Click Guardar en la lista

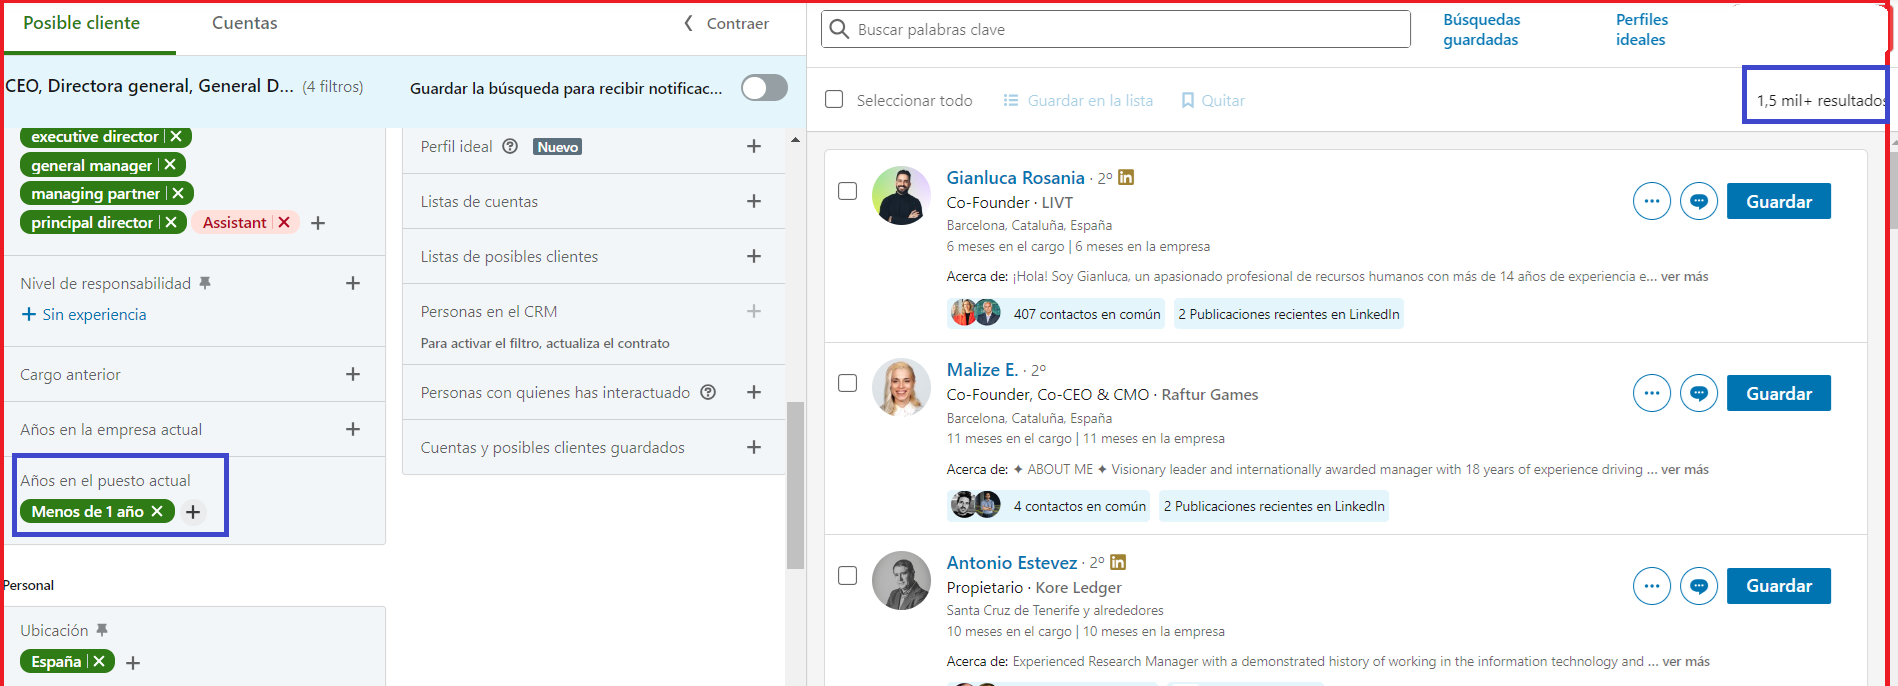click(x=1078, y=100)
